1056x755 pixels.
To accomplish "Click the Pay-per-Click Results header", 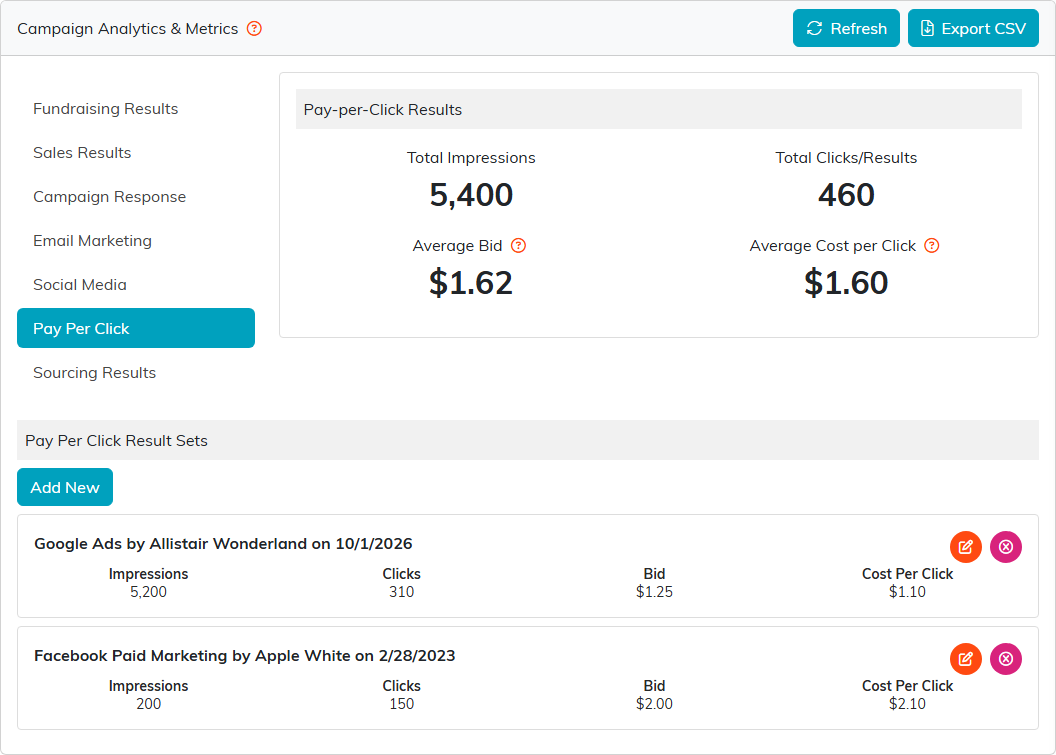I will point(659,109).
